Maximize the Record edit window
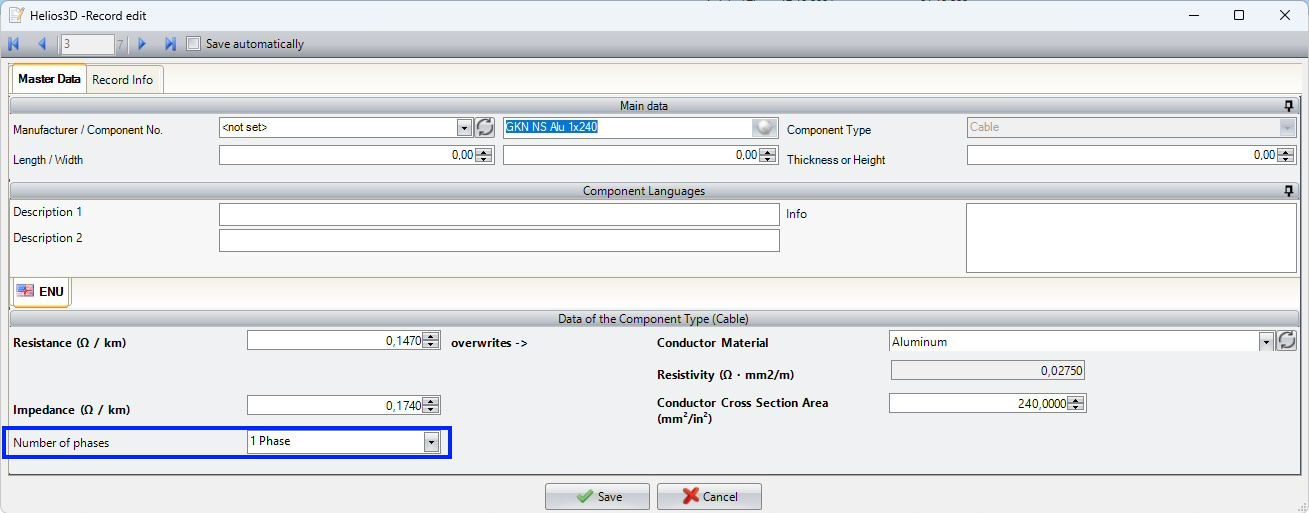The image size is (1309, 513). (x=1239, y=15)
